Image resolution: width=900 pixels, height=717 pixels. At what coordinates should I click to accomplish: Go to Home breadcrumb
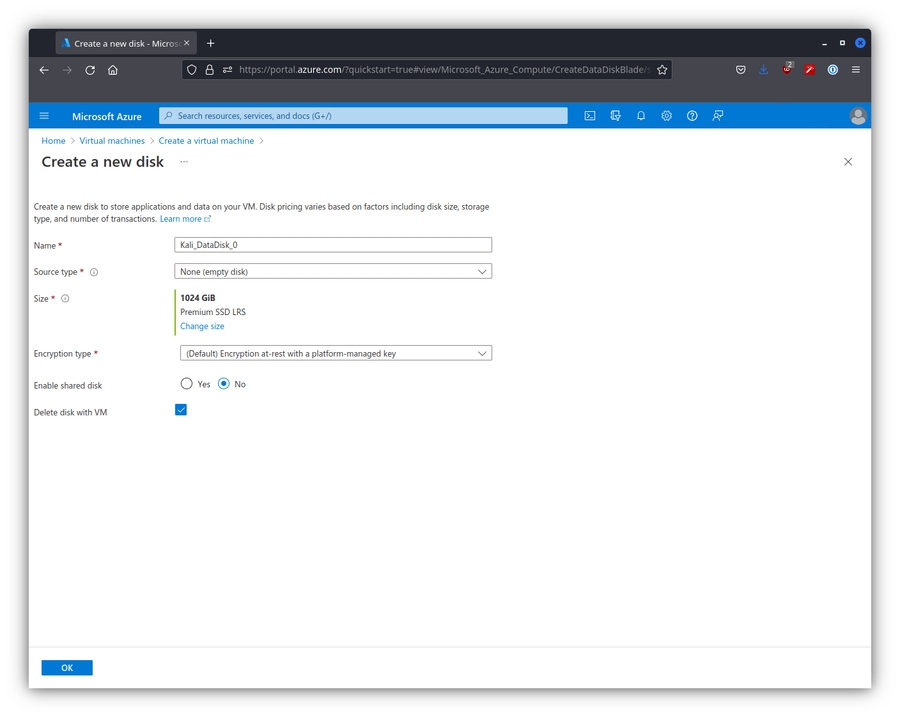53,141
